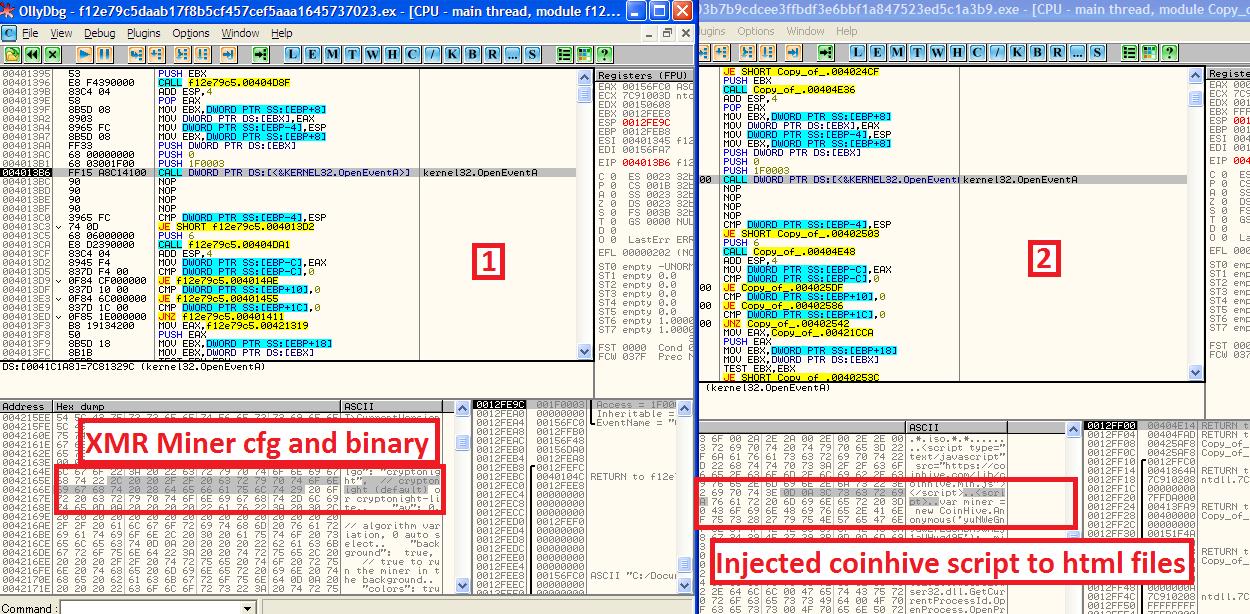The image size is (1250, 614).
Task: Show Source with S button in left window
Action: [532, 53]
